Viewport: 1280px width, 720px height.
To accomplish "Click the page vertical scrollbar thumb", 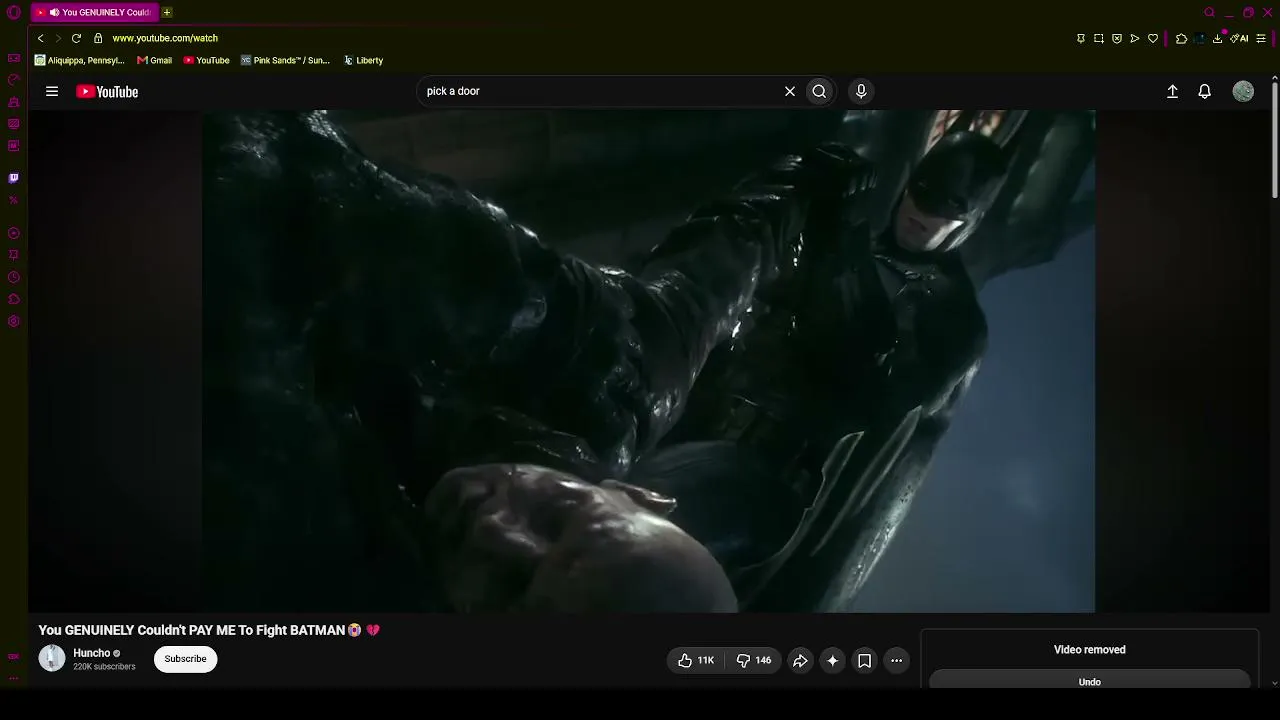I will [x=1275, y=138].
